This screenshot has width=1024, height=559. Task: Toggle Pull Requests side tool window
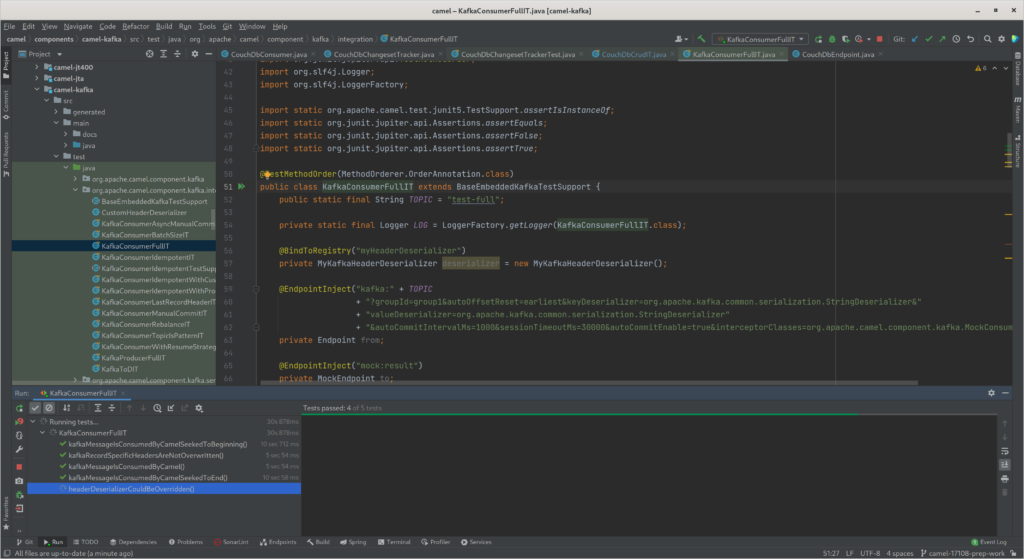pos(6,154)
